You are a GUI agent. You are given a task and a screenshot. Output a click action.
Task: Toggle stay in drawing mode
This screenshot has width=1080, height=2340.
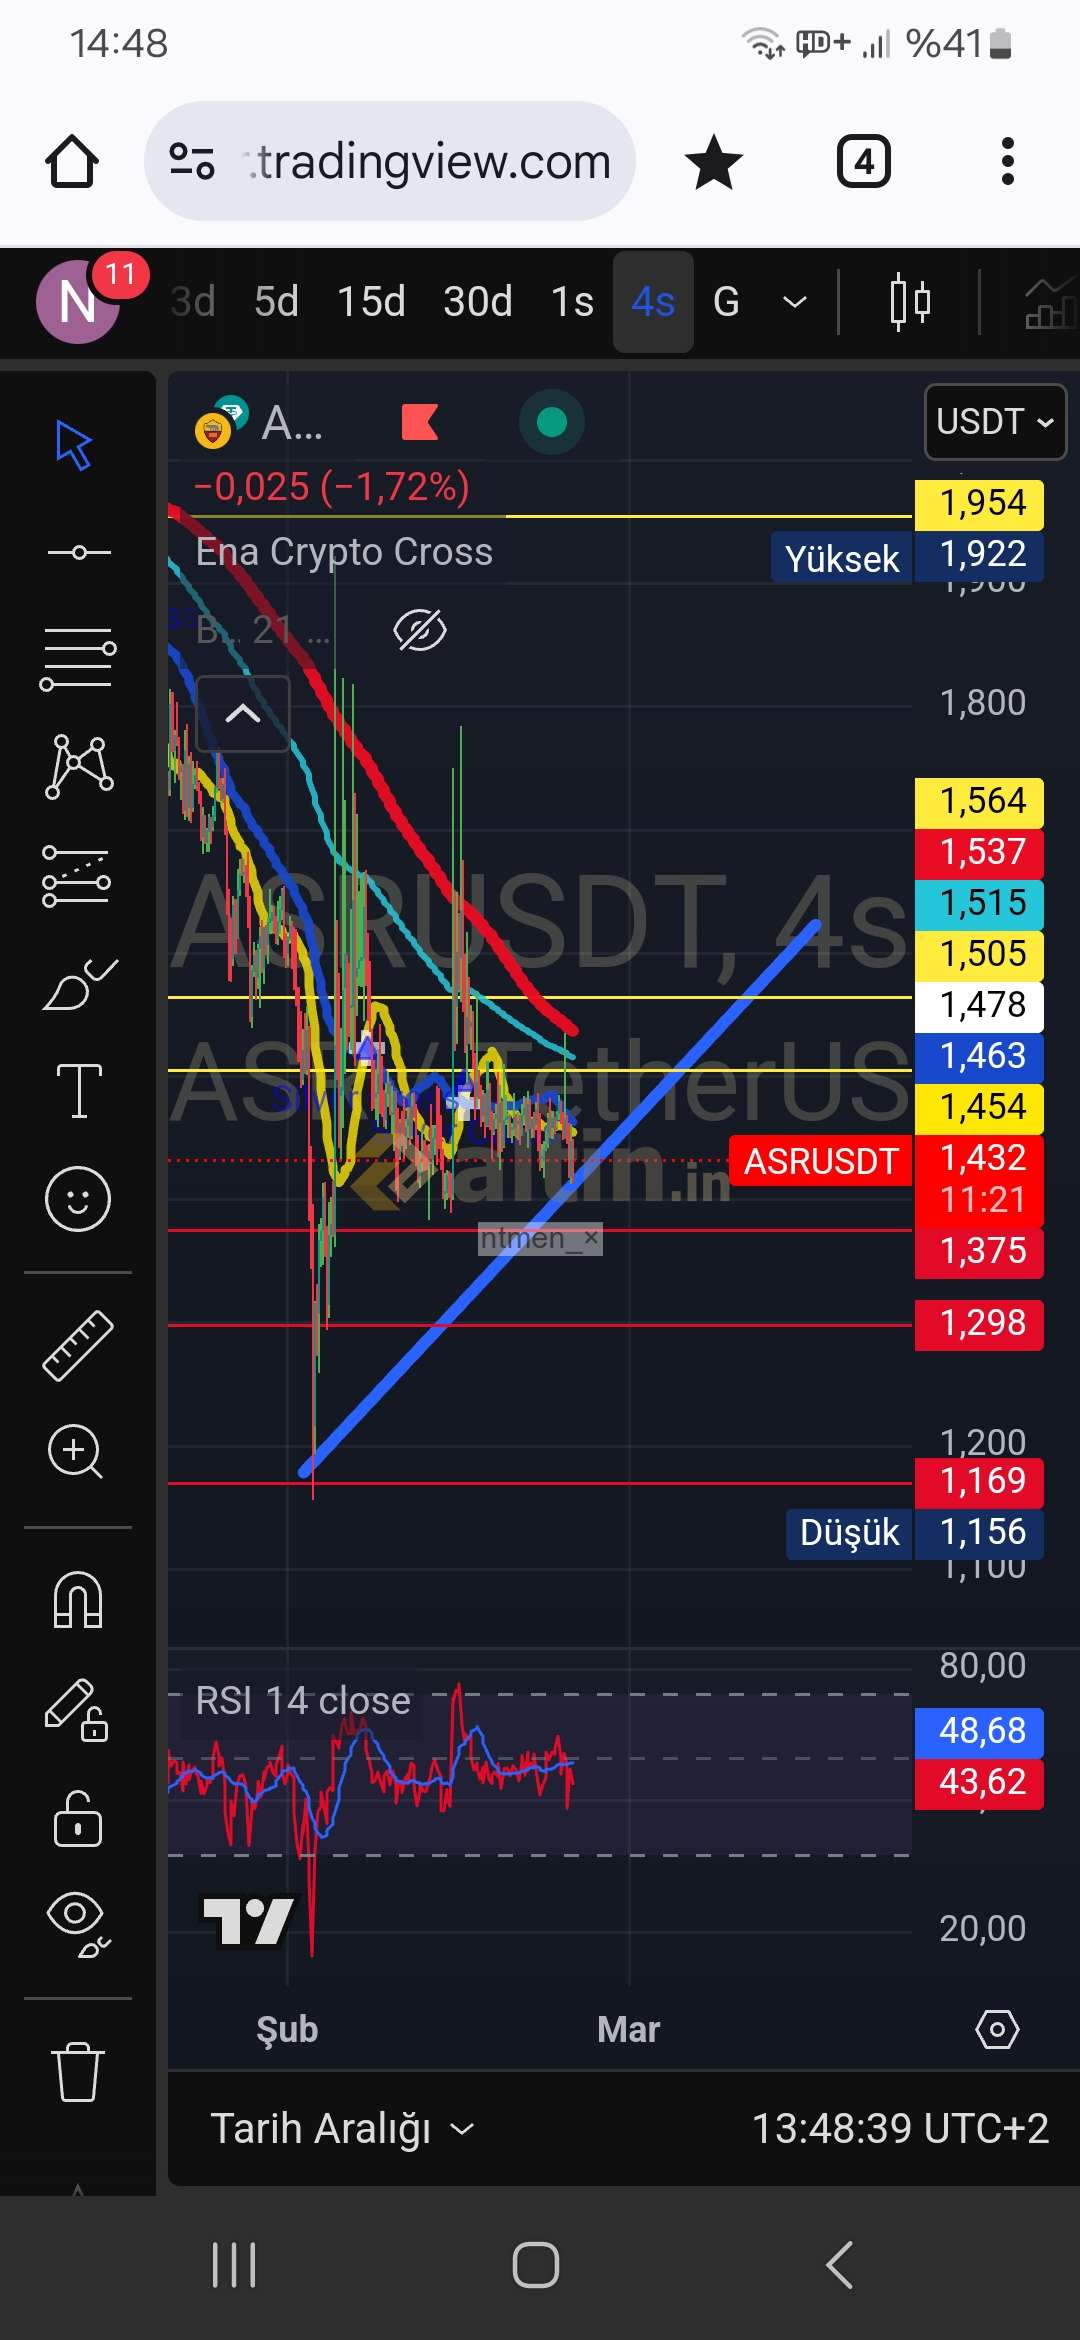pyautogui.click(x=77, y=1710)
